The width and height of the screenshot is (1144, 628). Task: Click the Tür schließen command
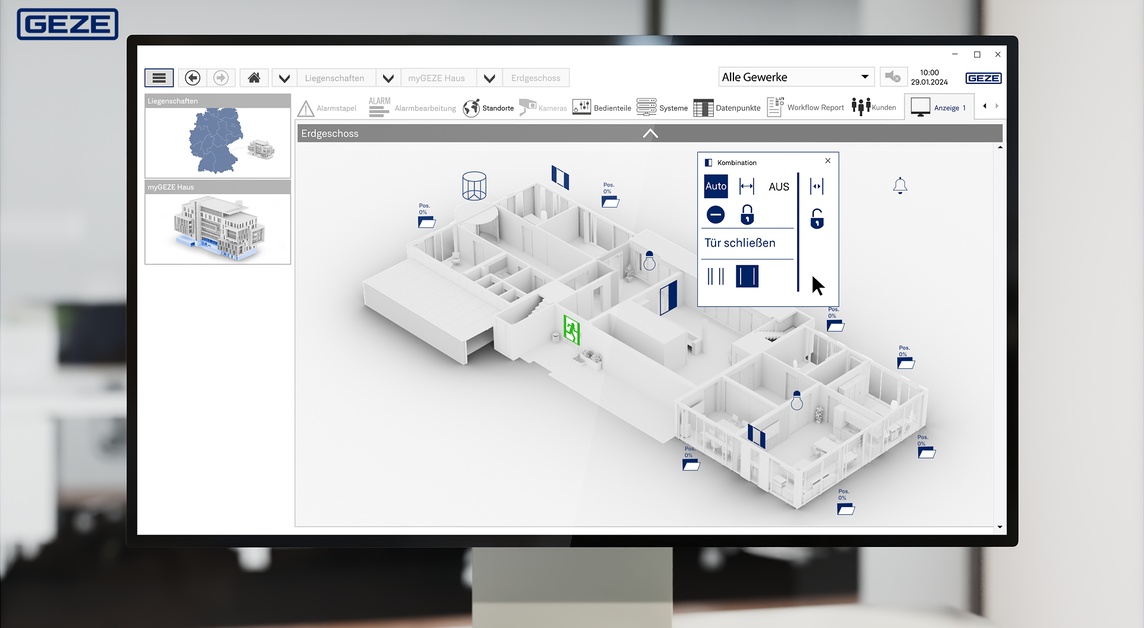[x=740, y=243]
